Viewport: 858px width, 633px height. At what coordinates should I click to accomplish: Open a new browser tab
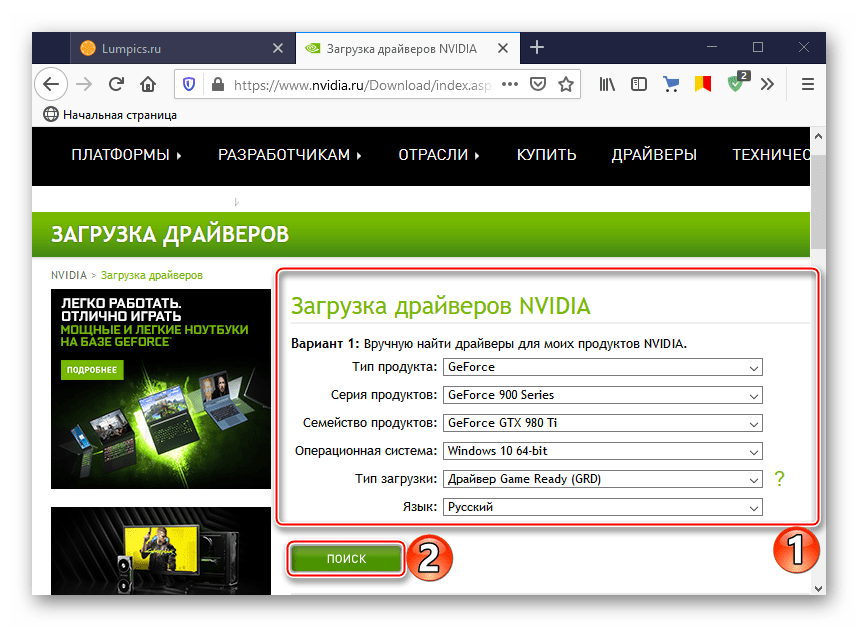pyautogui.click(x=537, y=48)
